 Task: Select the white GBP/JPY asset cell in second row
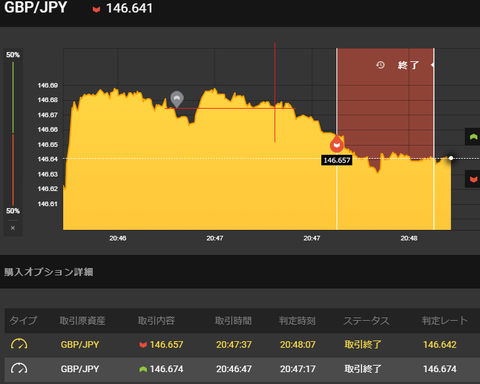(80, 369)
